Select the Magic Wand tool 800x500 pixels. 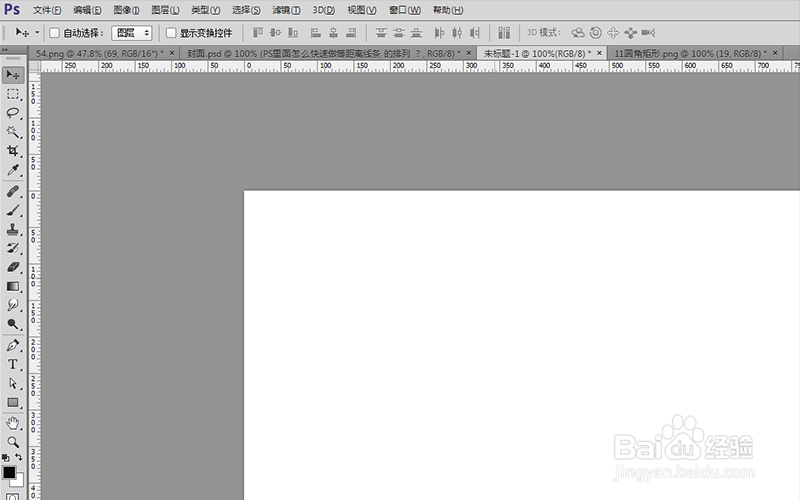(13, 132)
